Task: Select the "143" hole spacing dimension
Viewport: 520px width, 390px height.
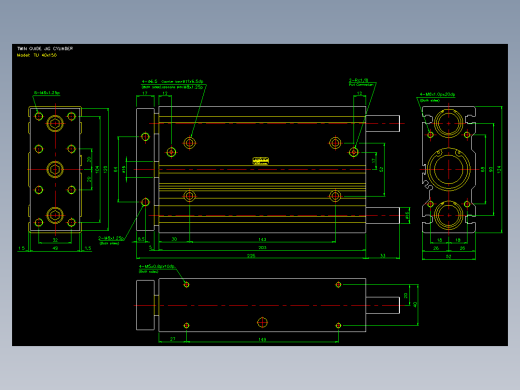Action: [262, 239]
